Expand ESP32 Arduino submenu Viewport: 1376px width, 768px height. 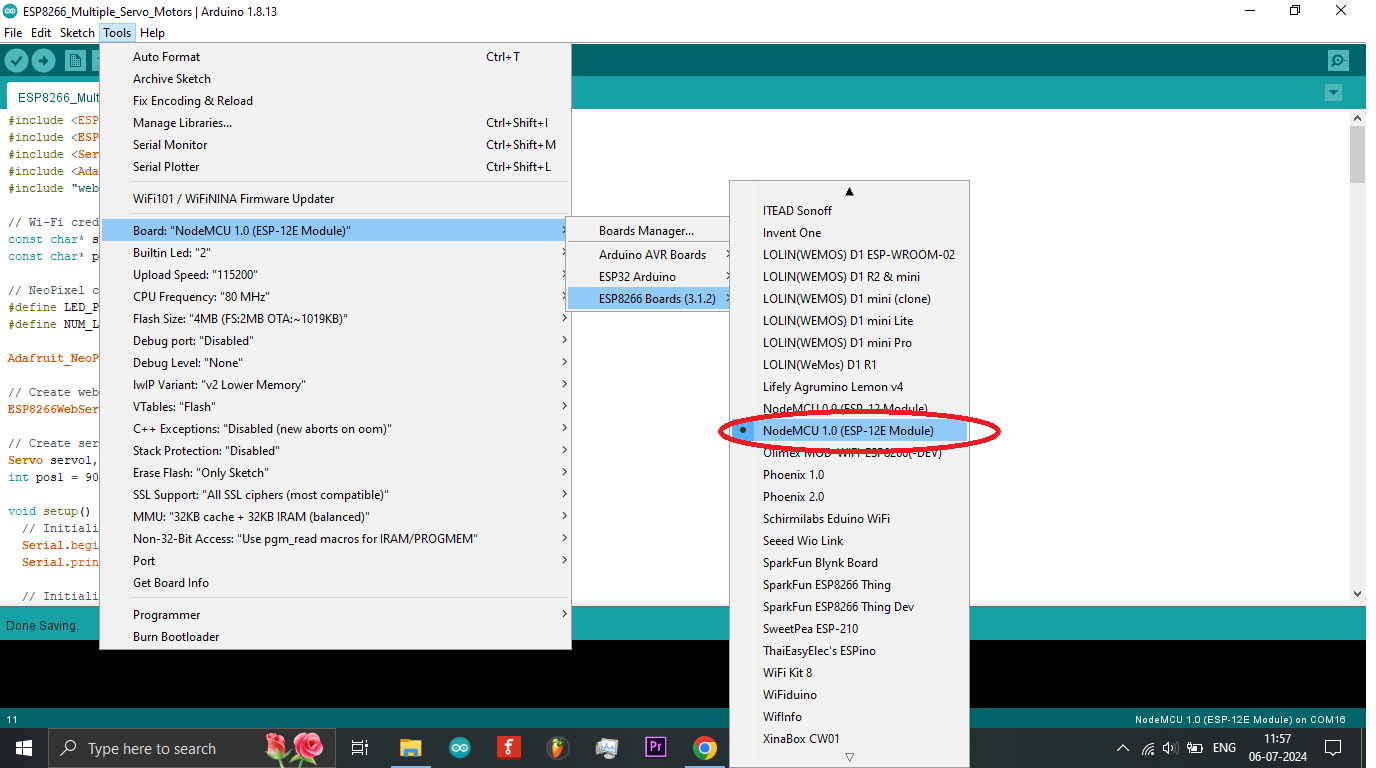coord(650,277)
